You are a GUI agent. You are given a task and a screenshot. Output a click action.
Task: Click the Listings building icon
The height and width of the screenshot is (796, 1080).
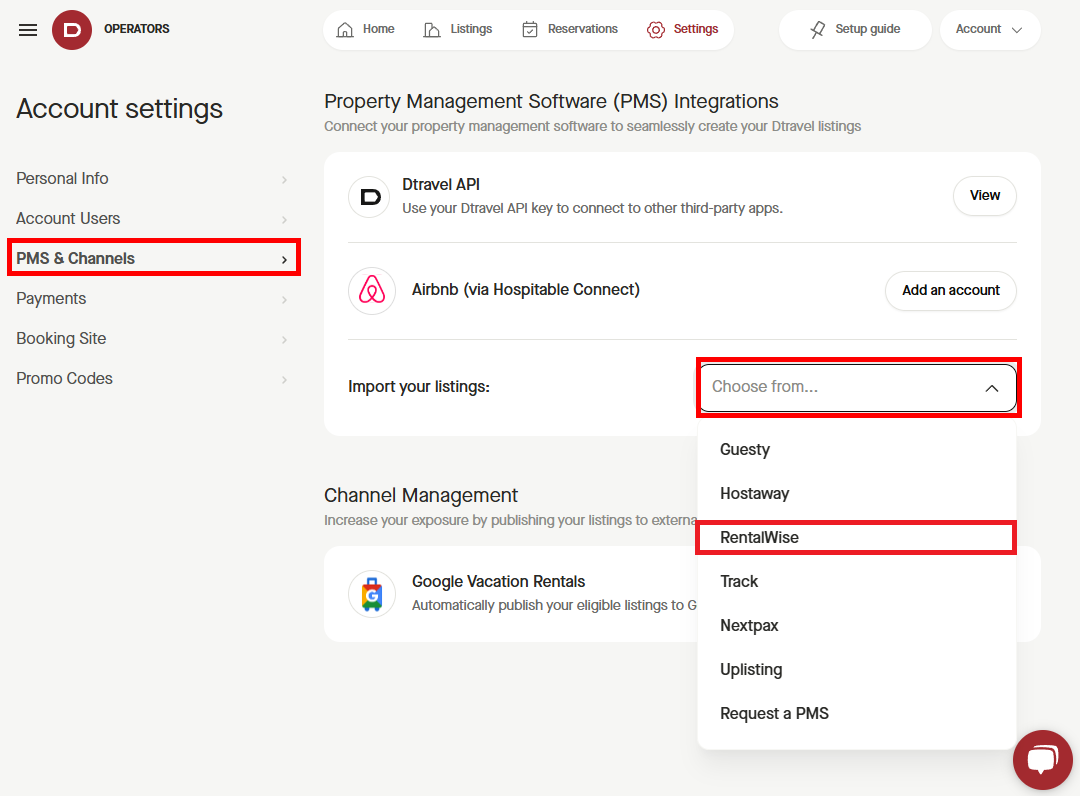tap(432, 30)
